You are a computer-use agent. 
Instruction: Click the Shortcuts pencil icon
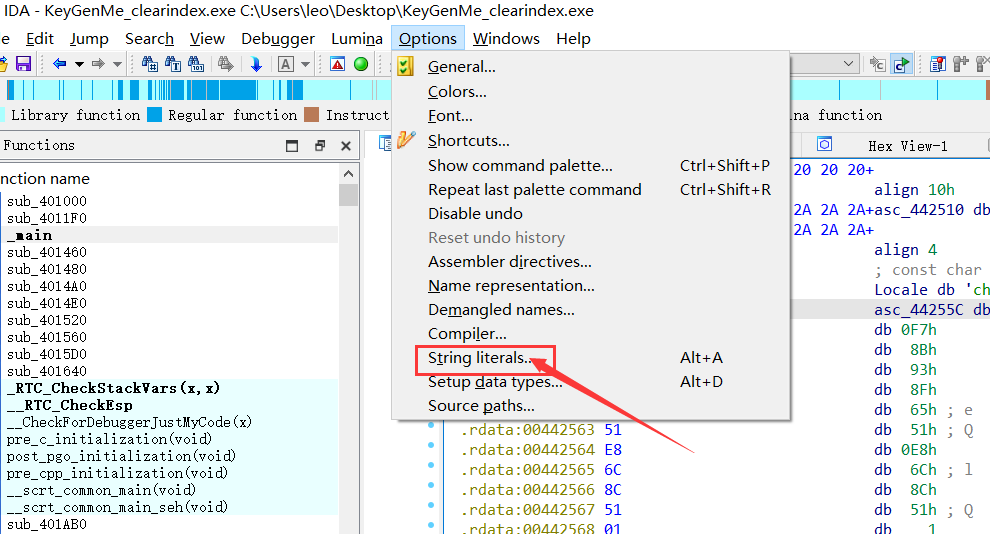[405, 139]
